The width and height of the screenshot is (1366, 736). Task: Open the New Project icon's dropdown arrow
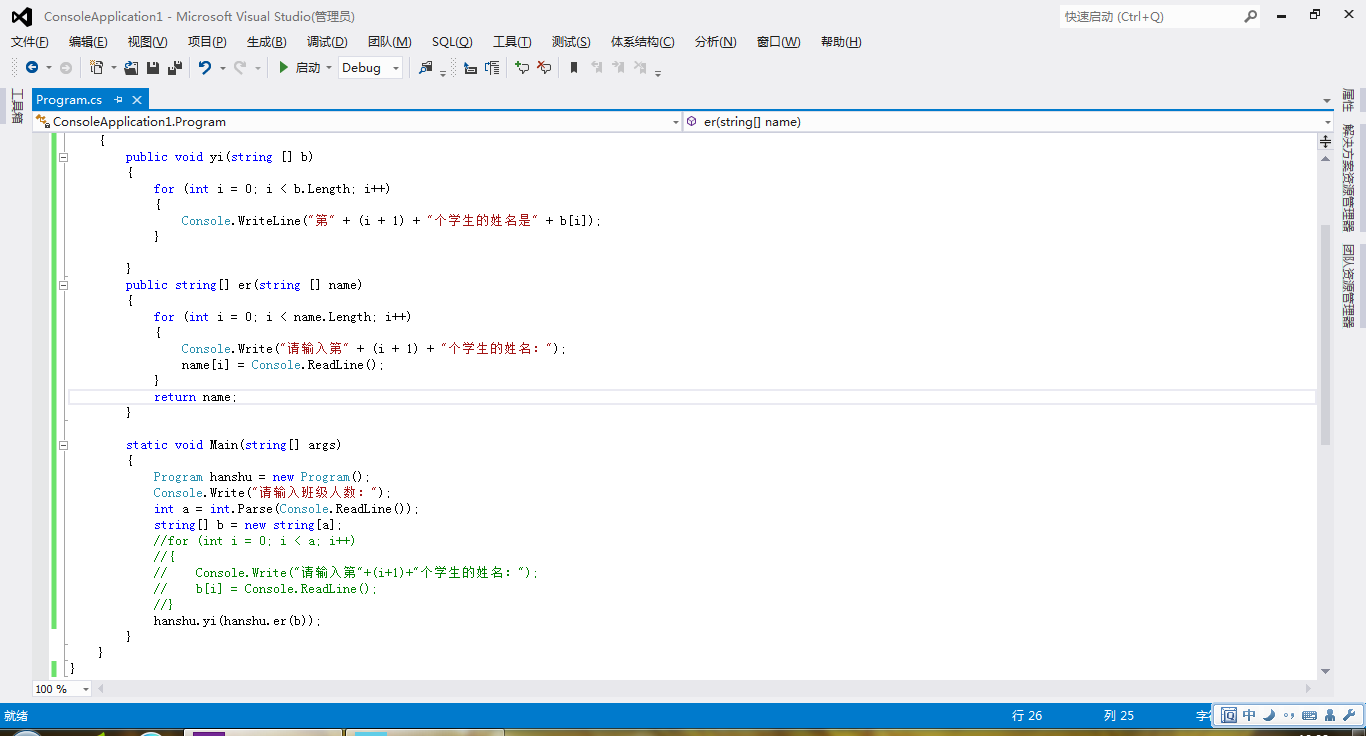tap(113, 68)
